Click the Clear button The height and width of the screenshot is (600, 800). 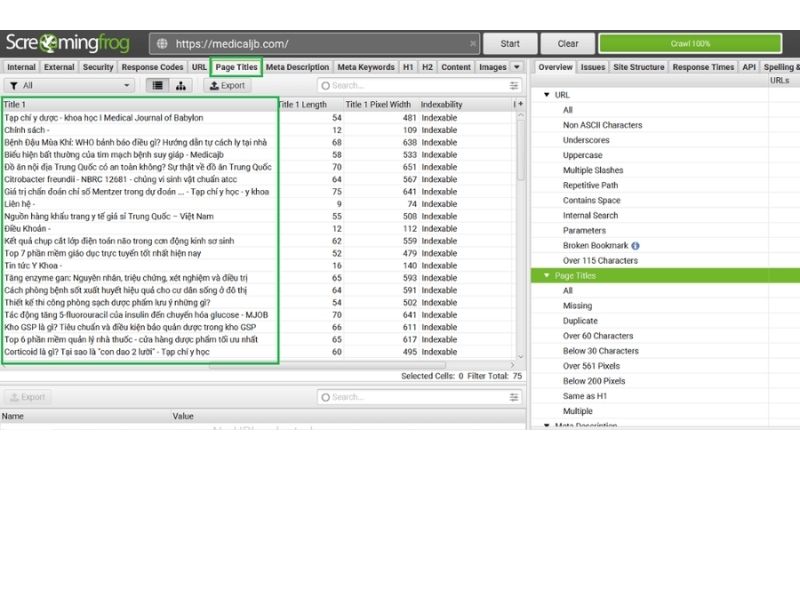(568, 44)
